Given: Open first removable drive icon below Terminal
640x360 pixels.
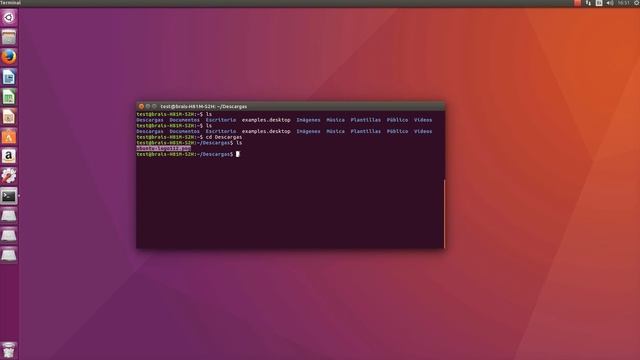Looking at the screenshot, I should click(9, 216).
